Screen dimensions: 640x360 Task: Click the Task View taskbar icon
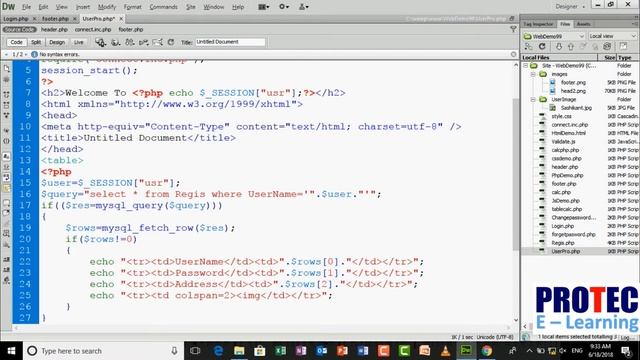tap(195, 351)
